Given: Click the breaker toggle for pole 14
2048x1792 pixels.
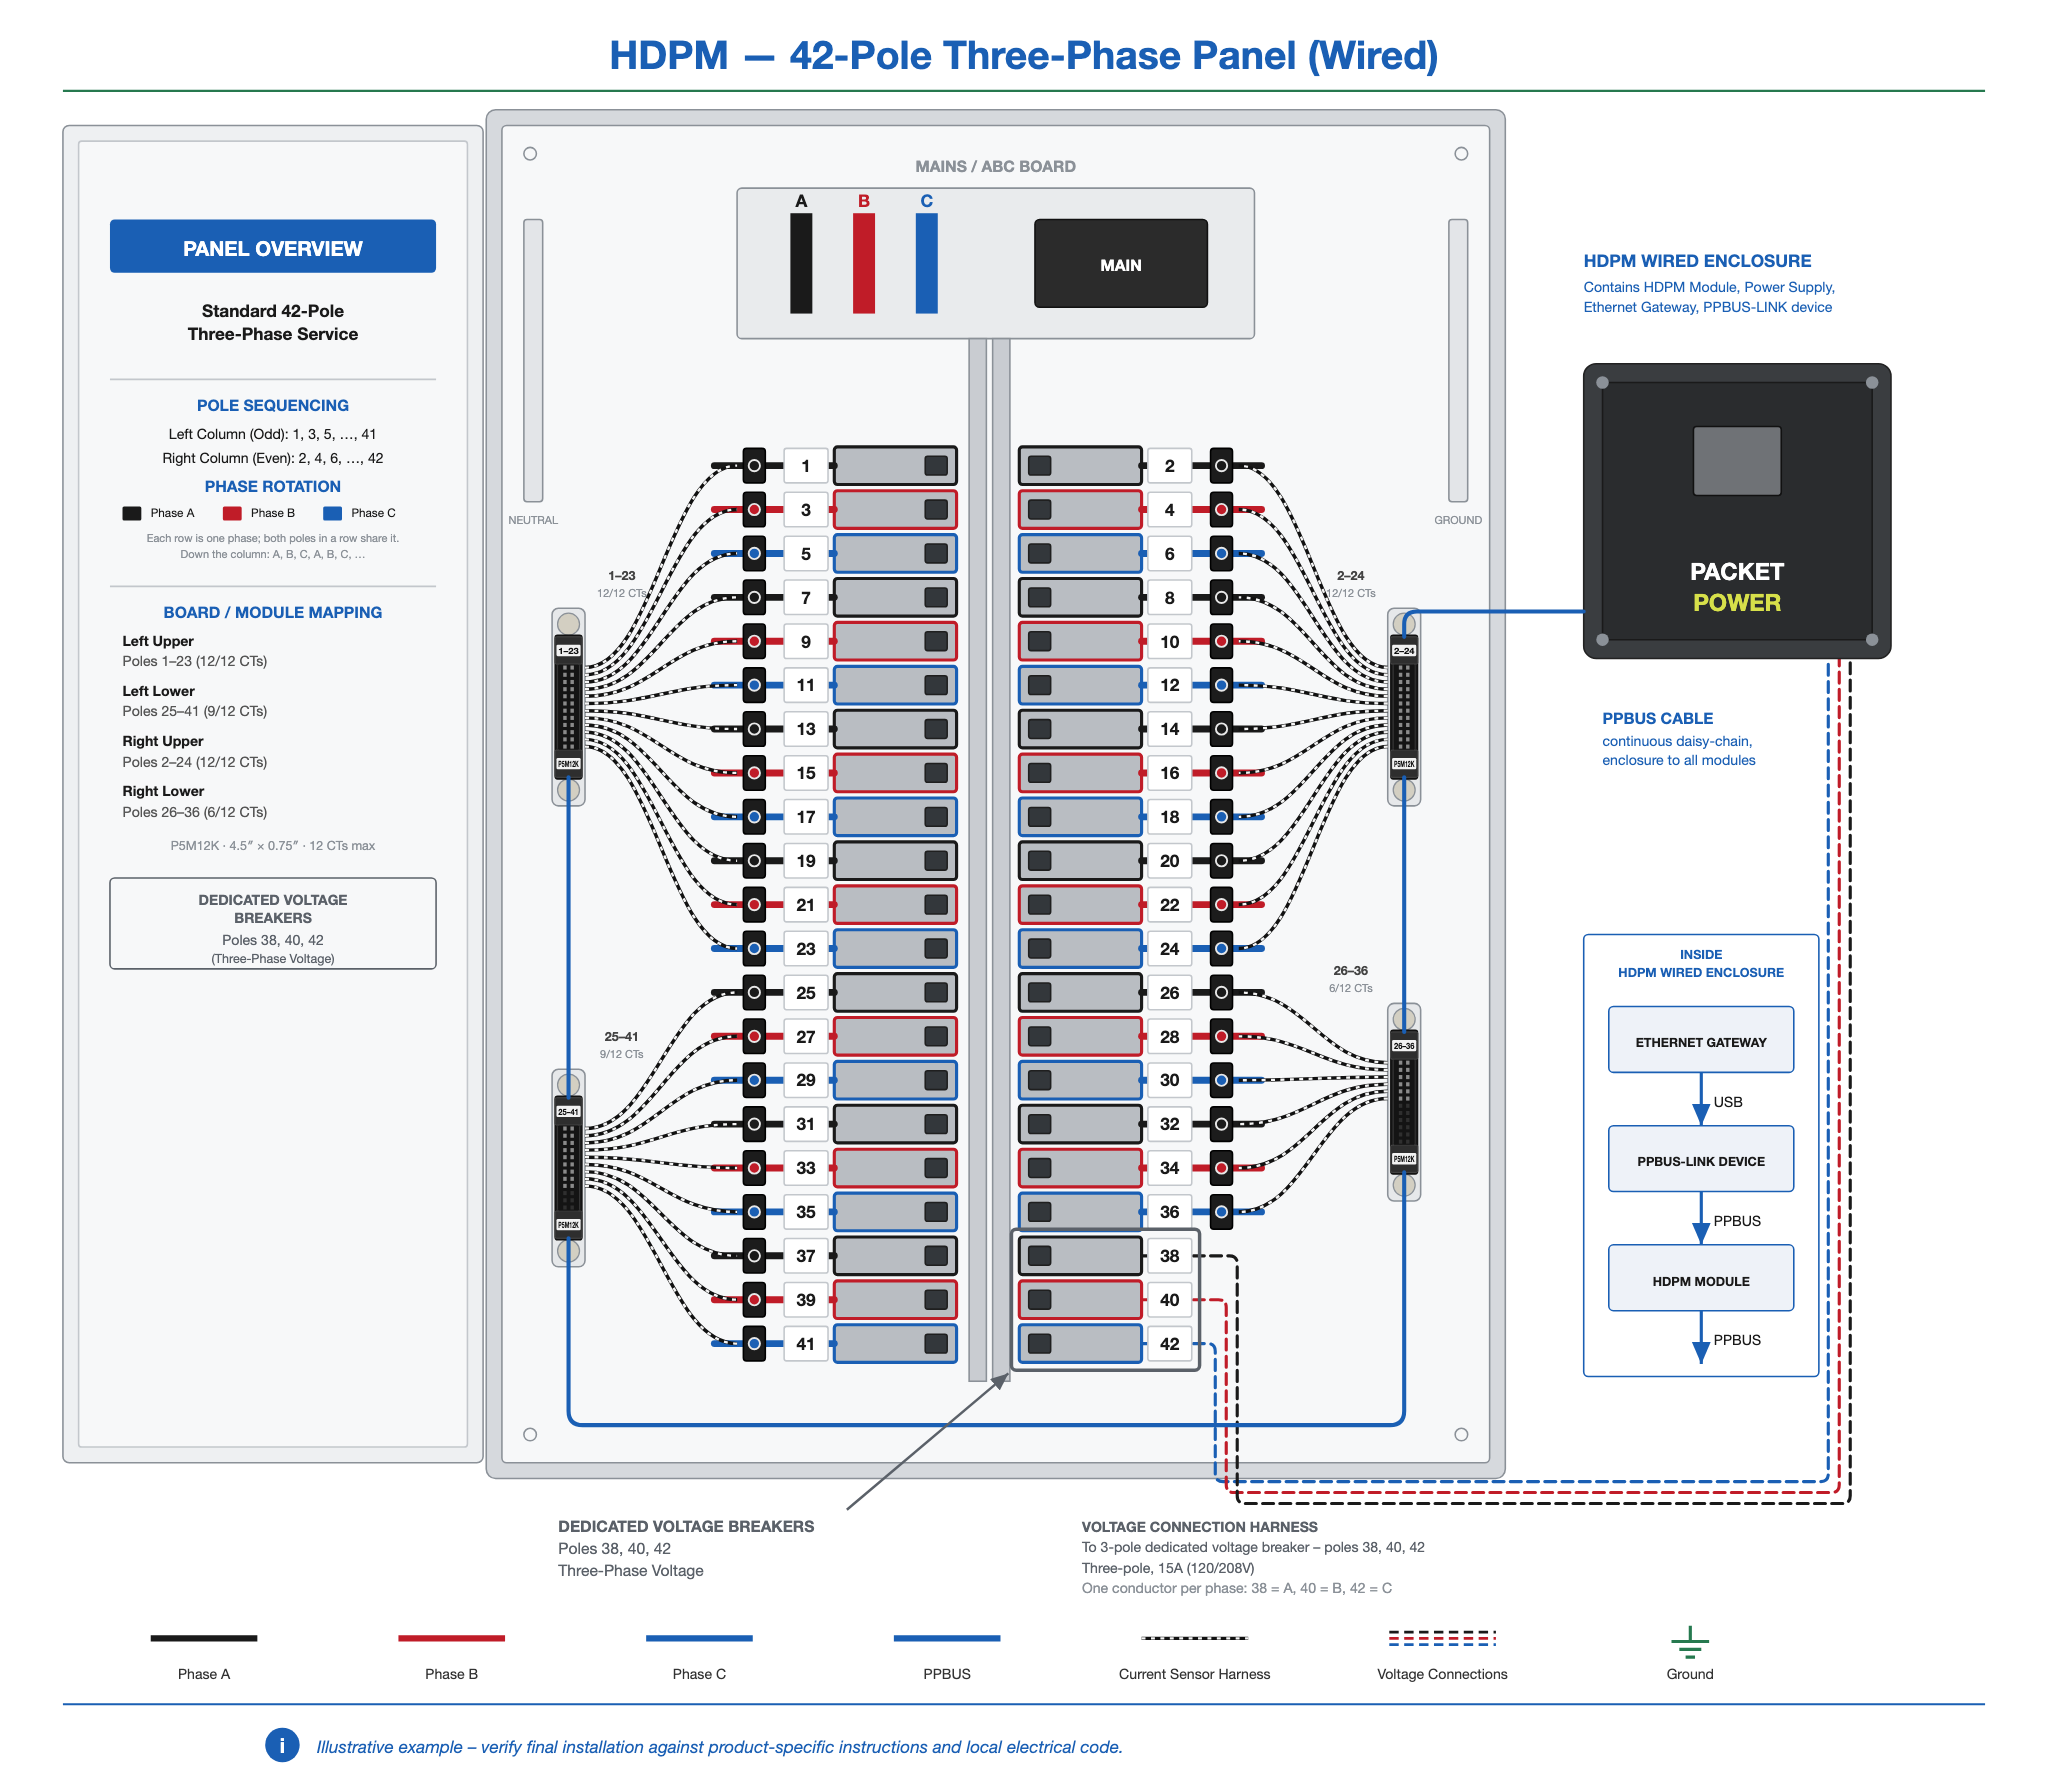Looking at the screenshot, I should click(1040, 729).
